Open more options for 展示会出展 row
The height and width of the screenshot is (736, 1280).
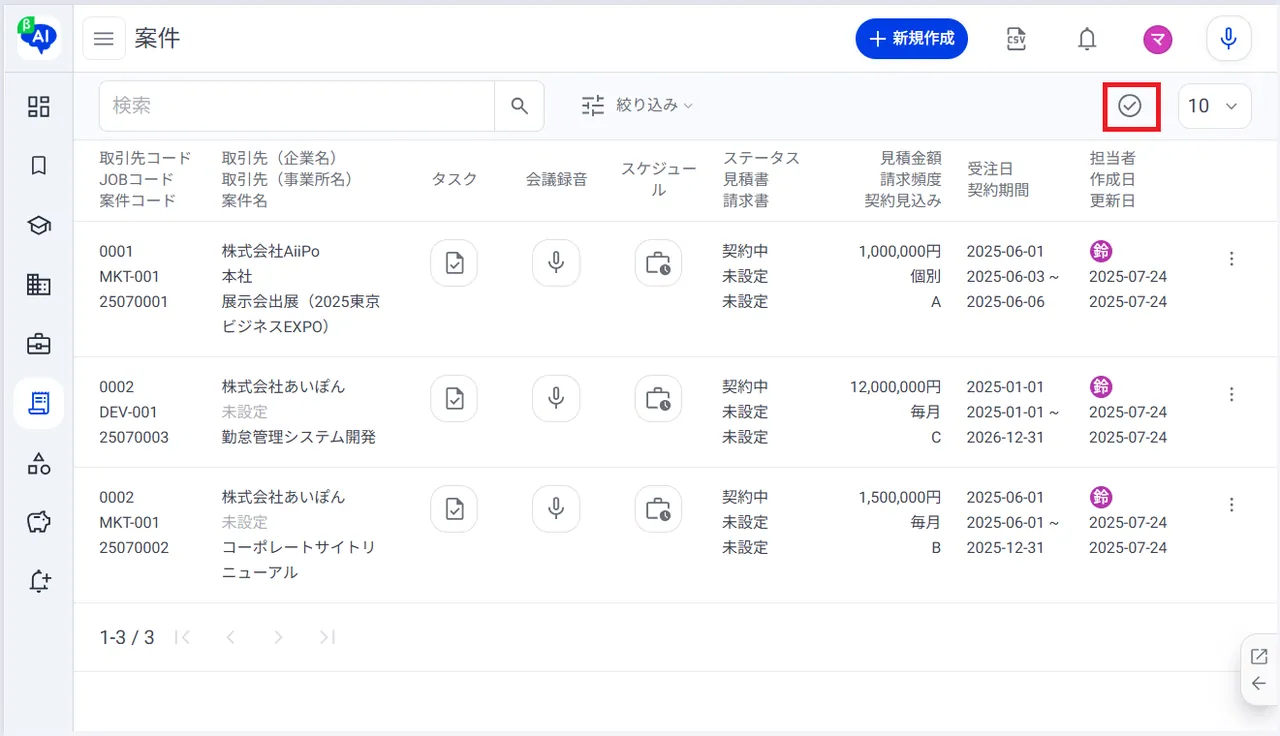[1231, 259]
